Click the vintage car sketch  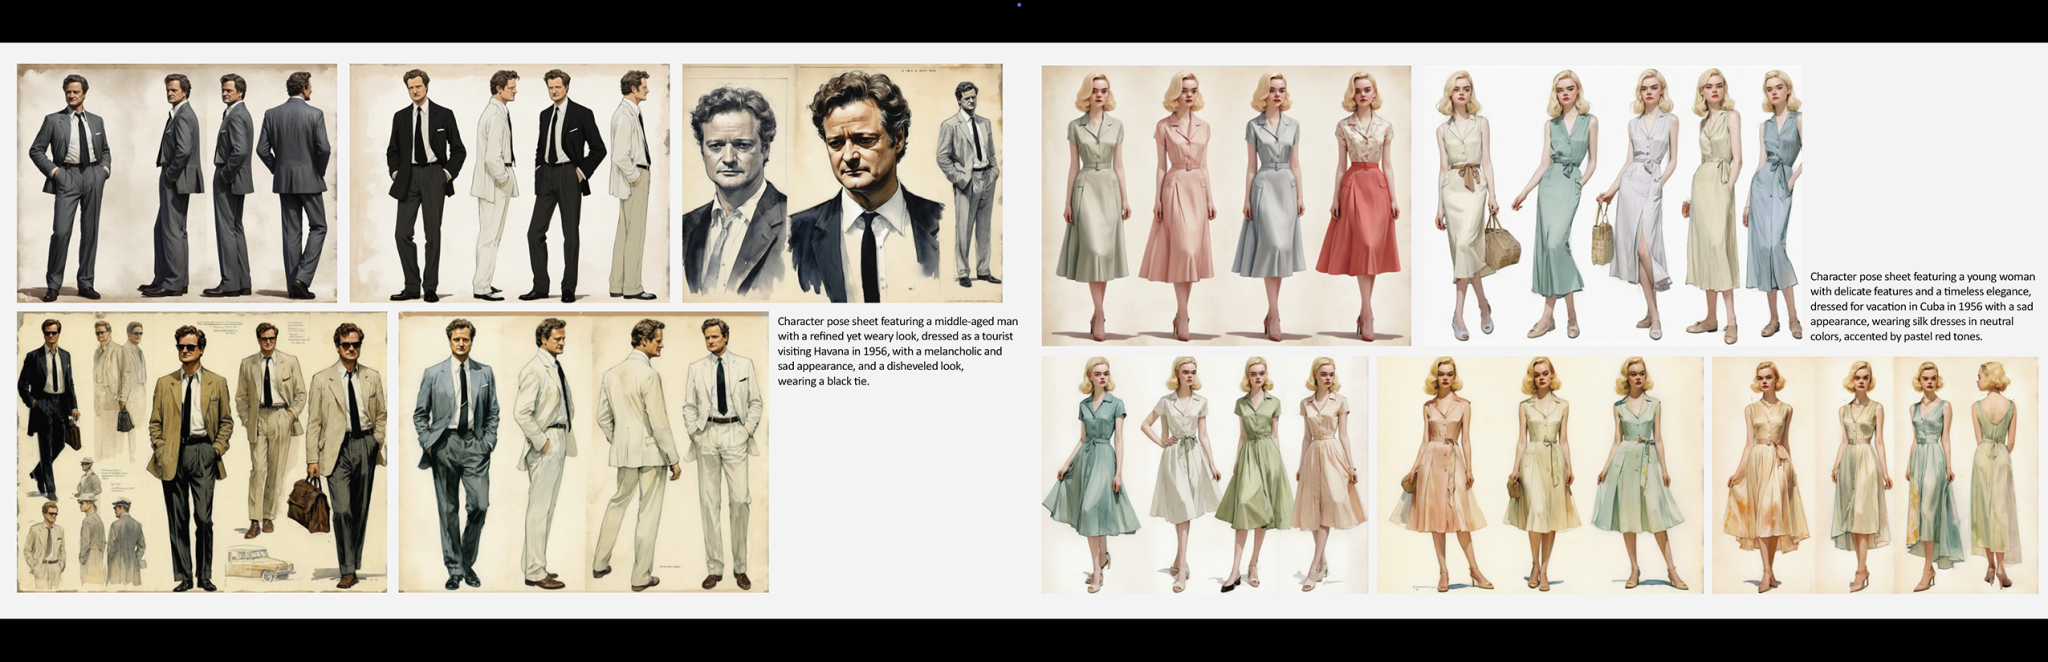click(x=260, y=562)
